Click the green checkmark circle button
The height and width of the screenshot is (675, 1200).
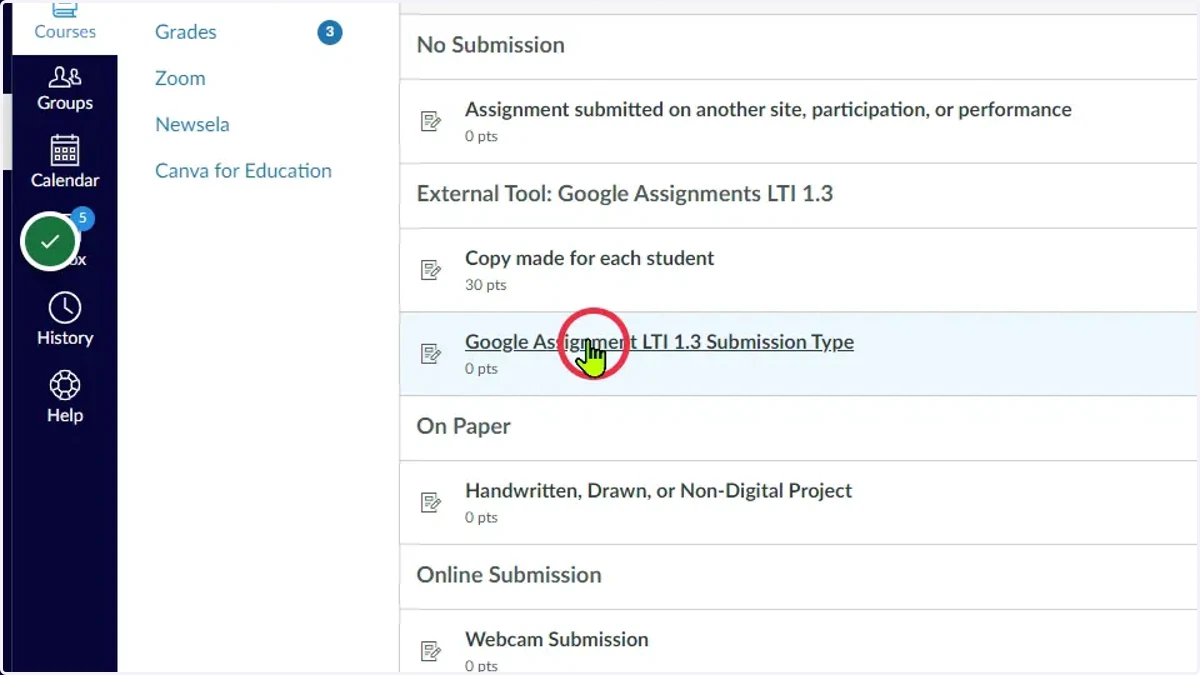(x=50, y=241)
